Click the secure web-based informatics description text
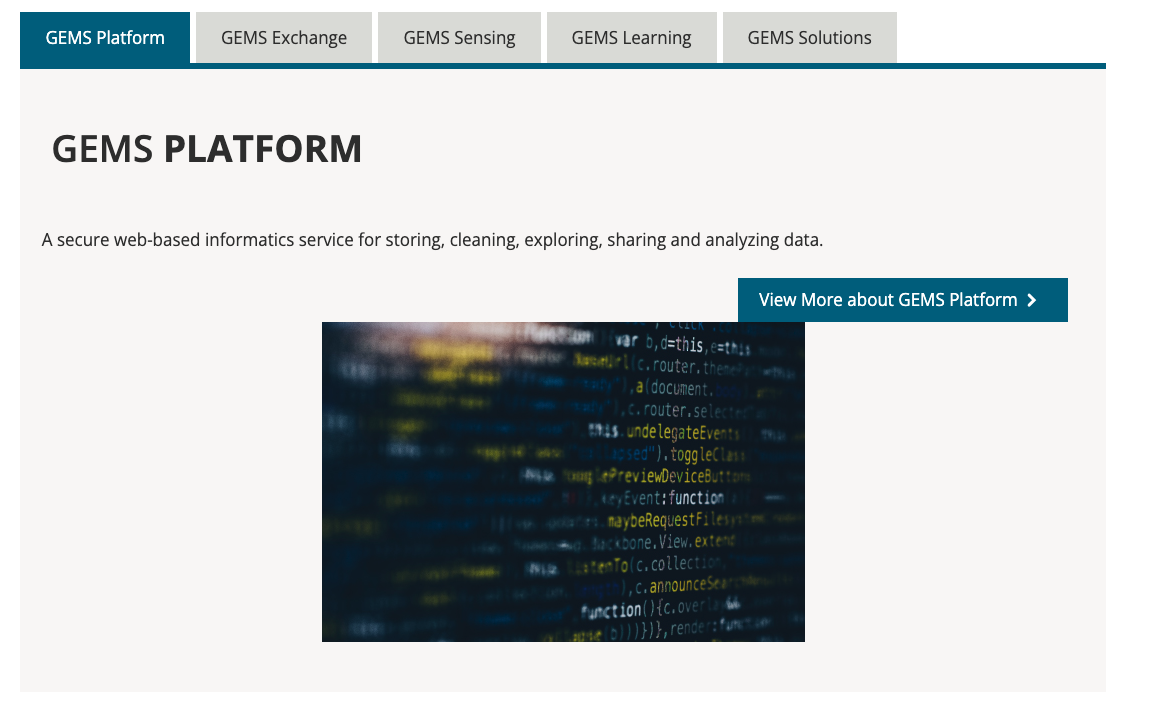Screen dimensions: 1163x721 coord(432,240)
